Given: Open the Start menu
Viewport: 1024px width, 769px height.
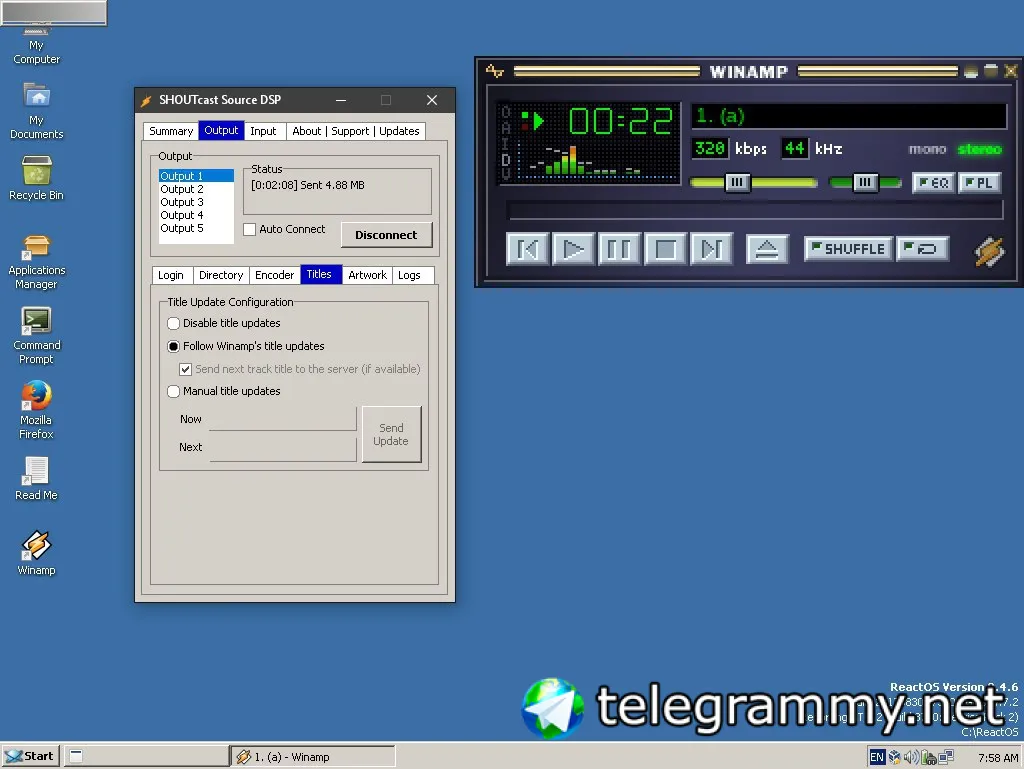Looking at the screenshot, I should coord(30,756).
